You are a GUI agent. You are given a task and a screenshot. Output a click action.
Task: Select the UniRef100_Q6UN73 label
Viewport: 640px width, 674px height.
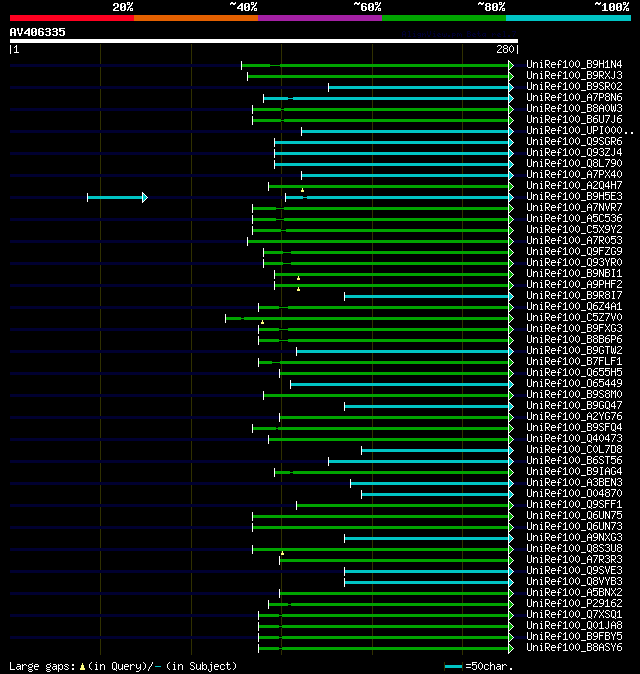pyautogui.click(x=574, y=527)
